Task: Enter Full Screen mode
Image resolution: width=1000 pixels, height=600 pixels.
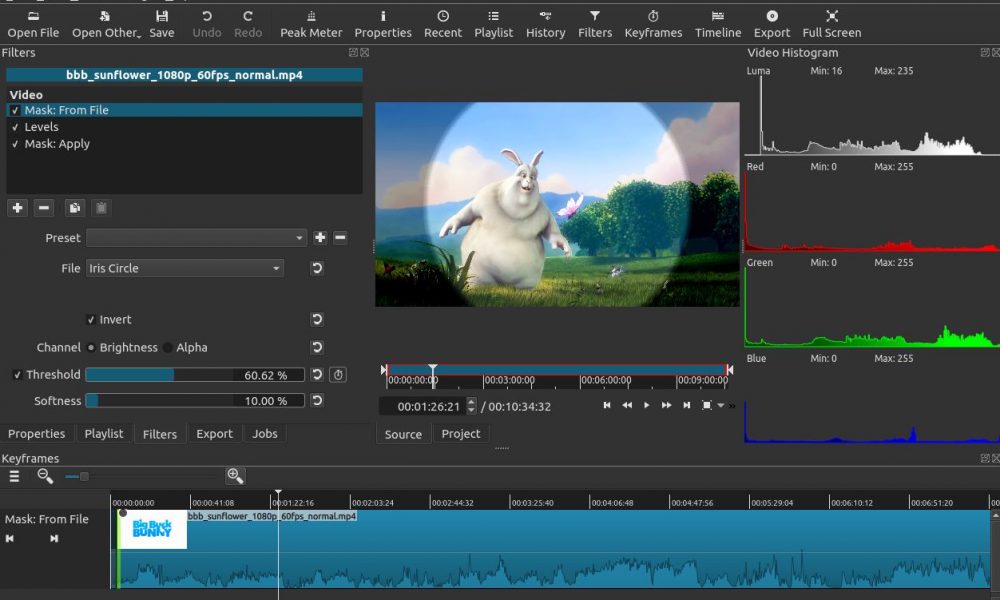Action: [x=832, y=24]
